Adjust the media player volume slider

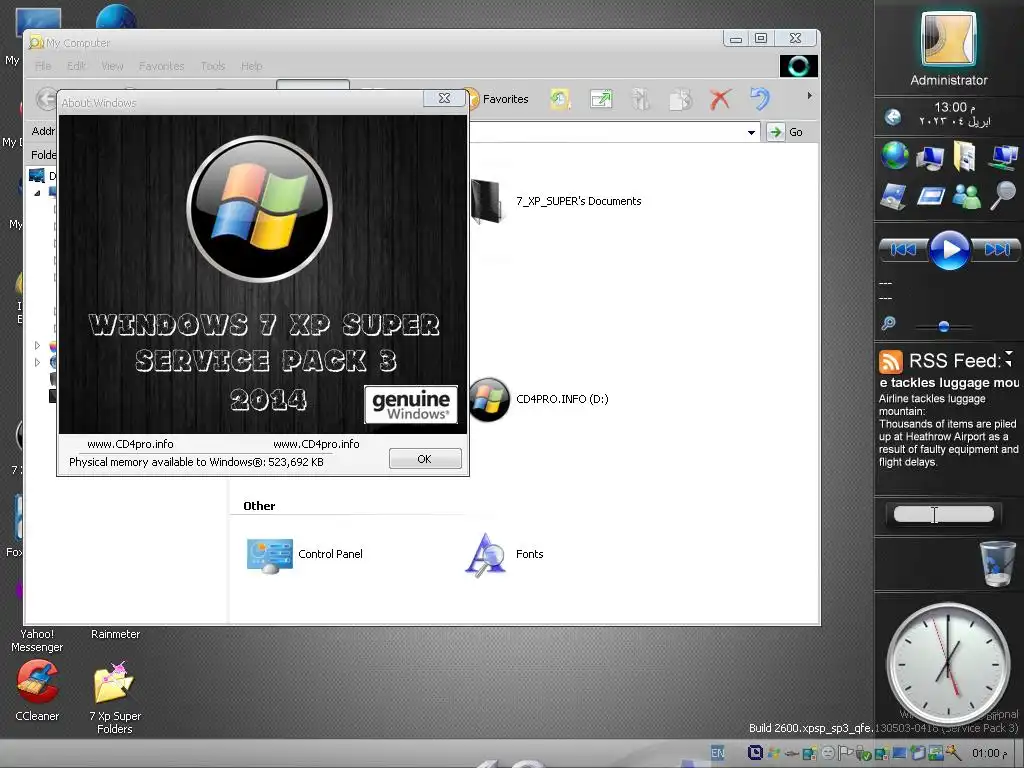coord(944,327)
